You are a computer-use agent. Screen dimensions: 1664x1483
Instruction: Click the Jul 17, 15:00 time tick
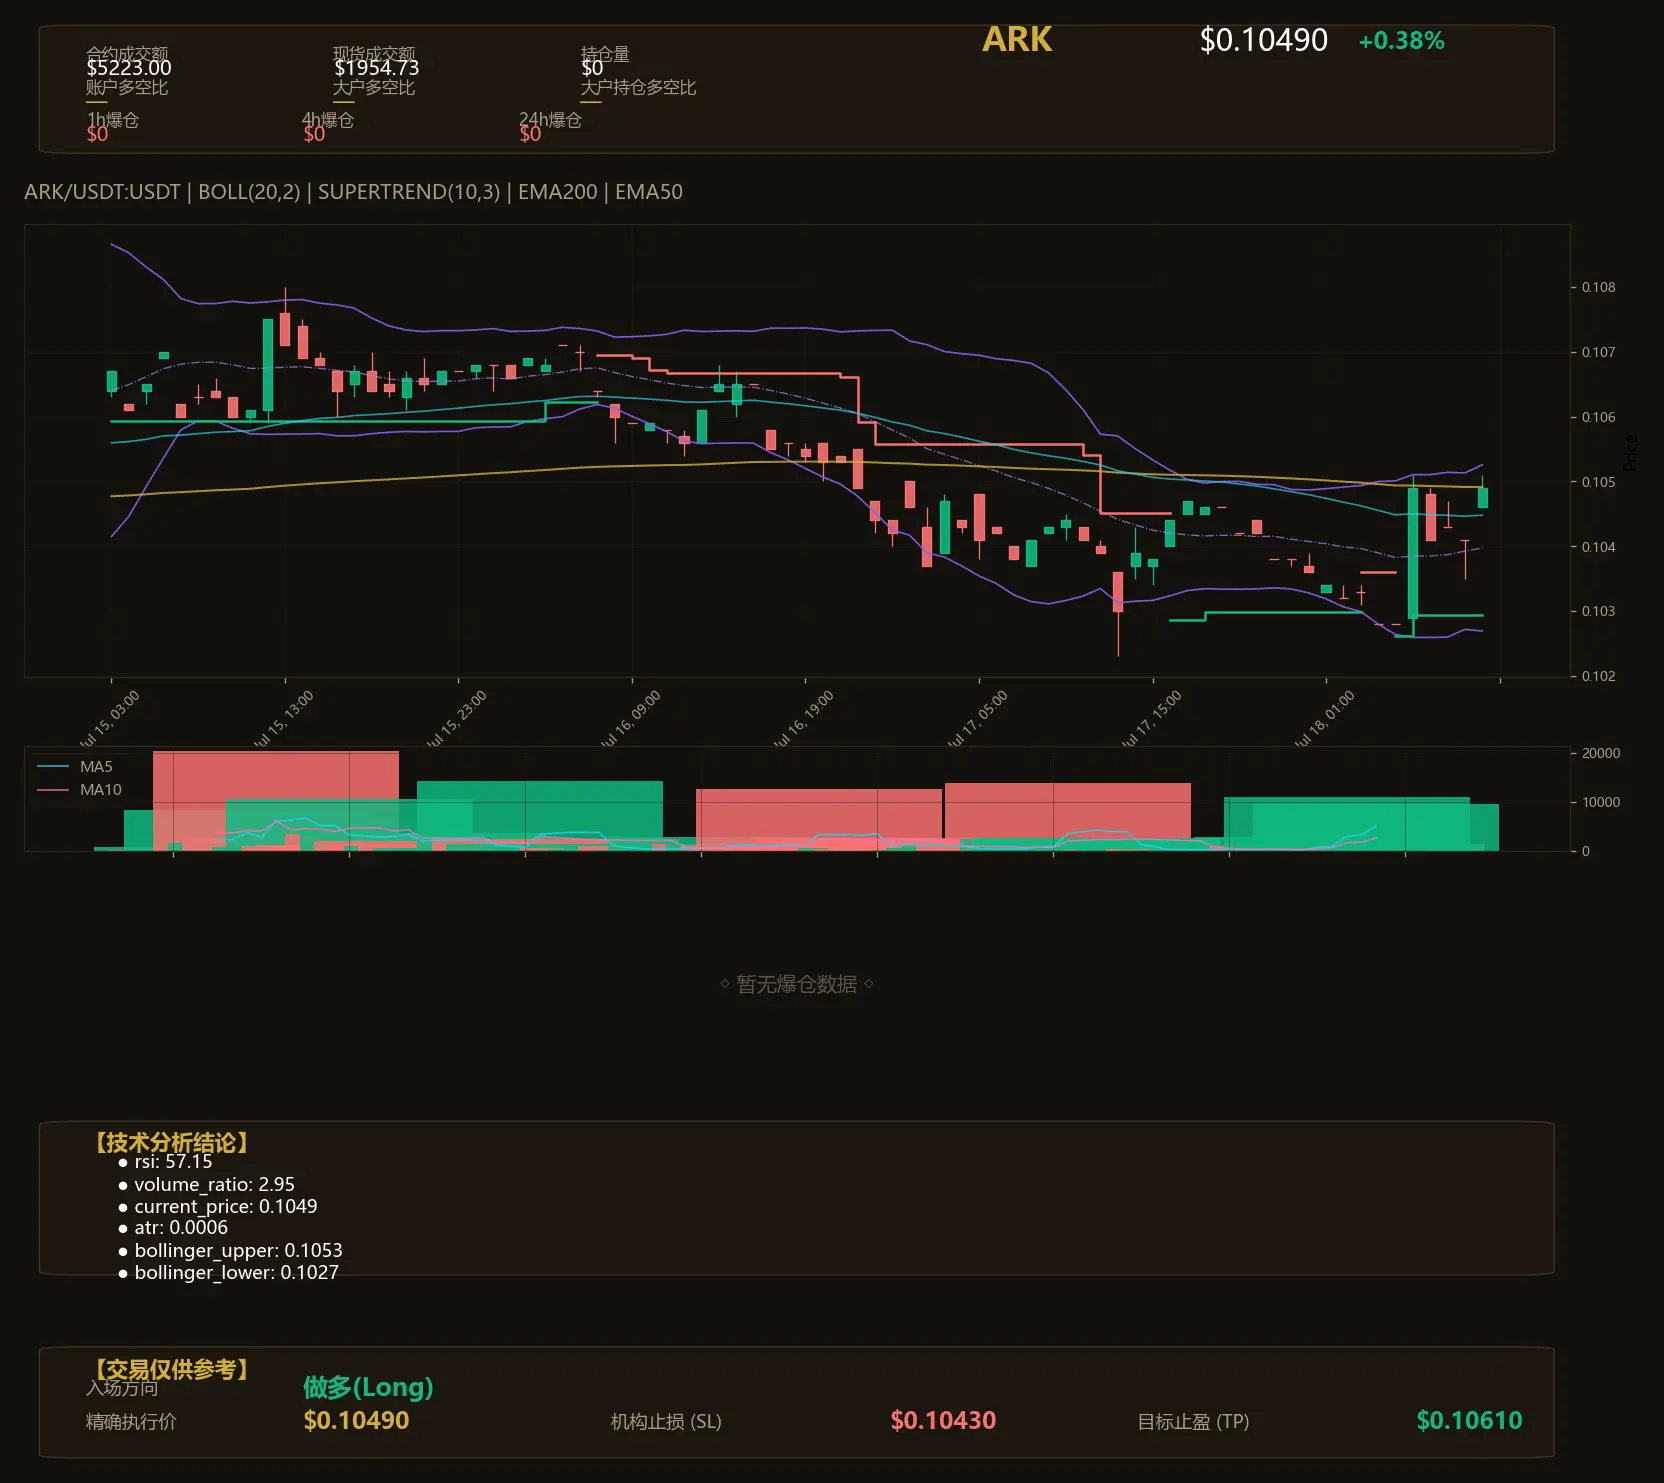coord(1152,720)
